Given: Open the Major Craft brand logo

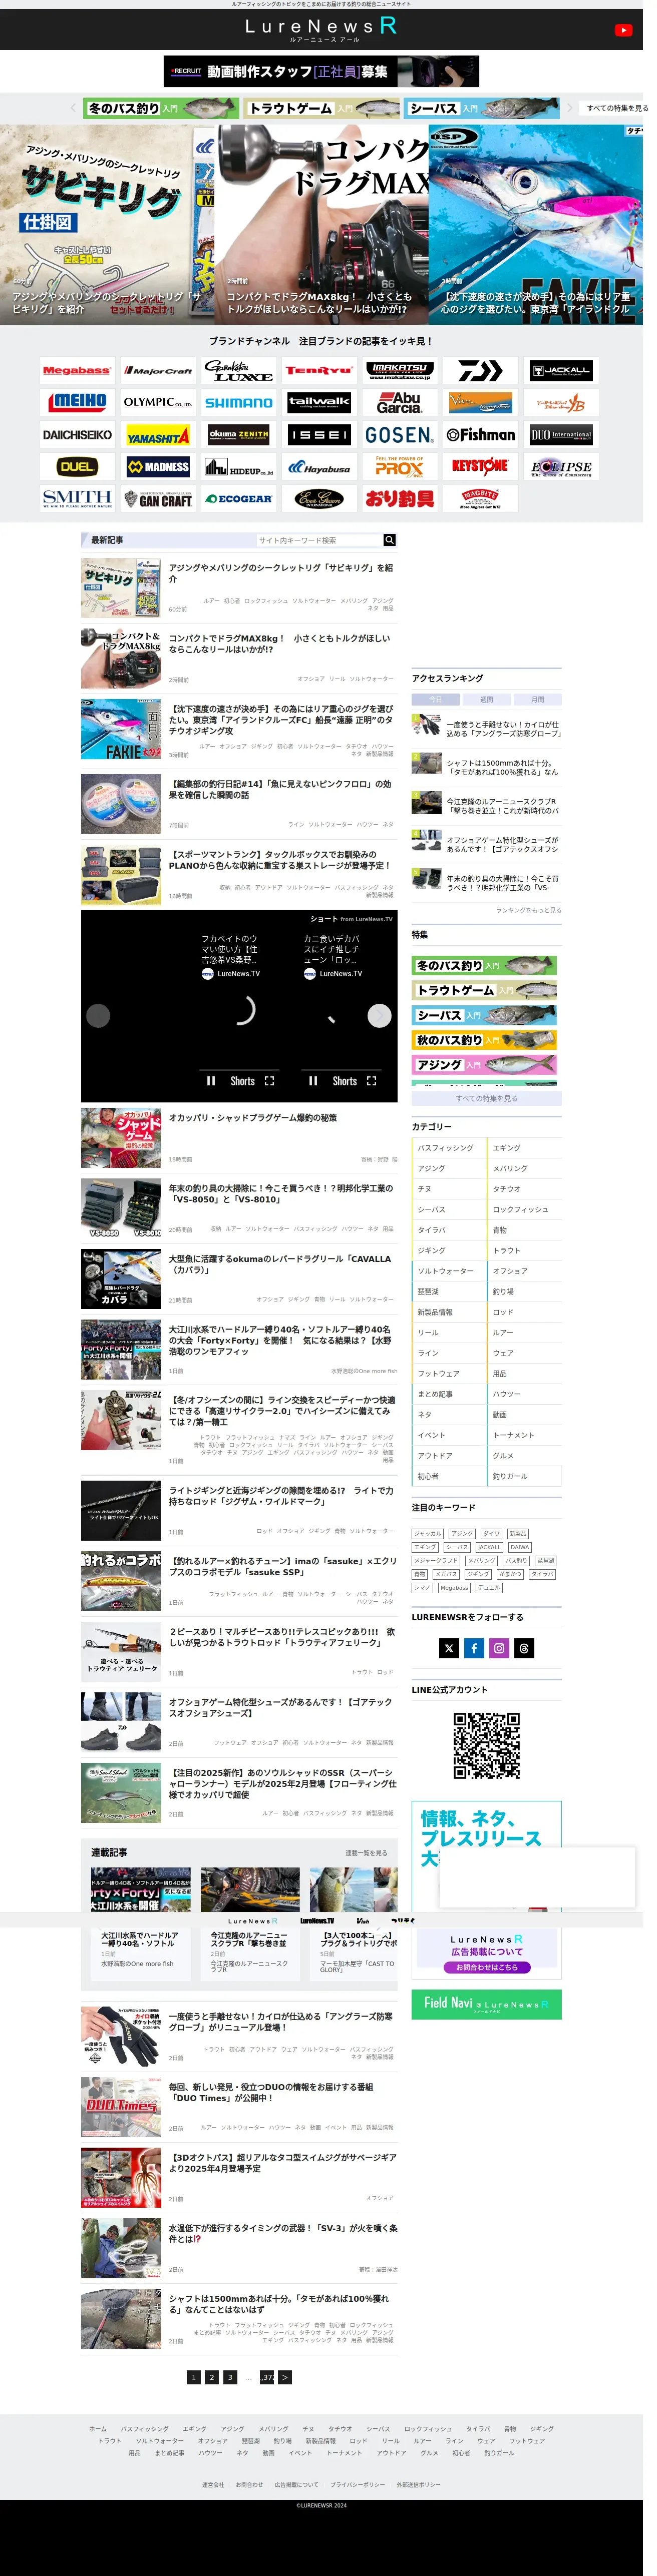Looking at the screenshot, I should (157, 371).
